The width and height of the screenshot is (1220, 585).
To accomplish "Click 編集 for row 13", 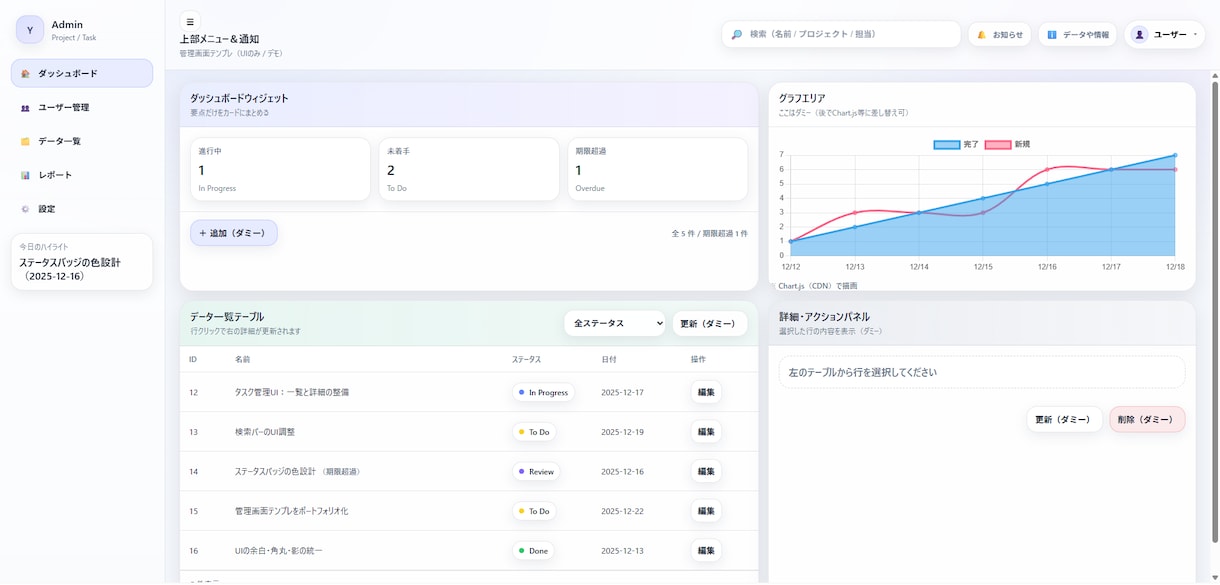I will click(x=706, y=432).
